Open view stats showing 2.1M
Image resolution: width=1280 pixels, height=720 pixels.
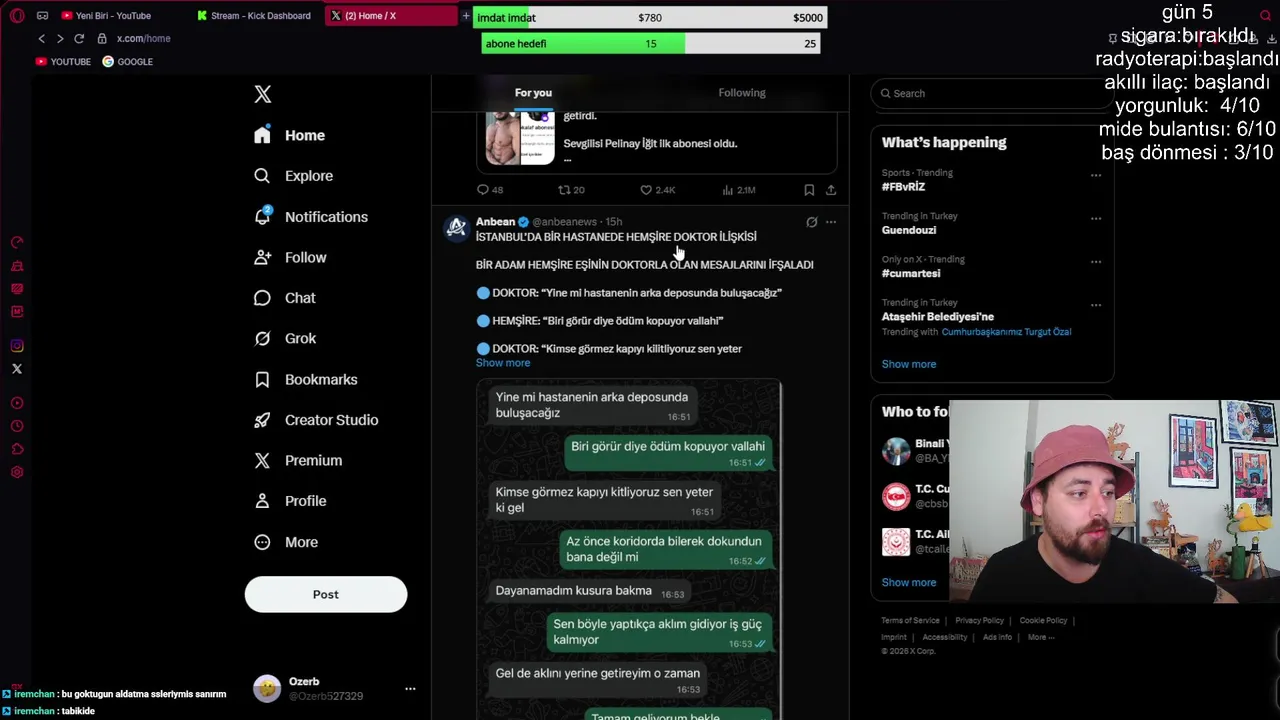pos(739,190)
